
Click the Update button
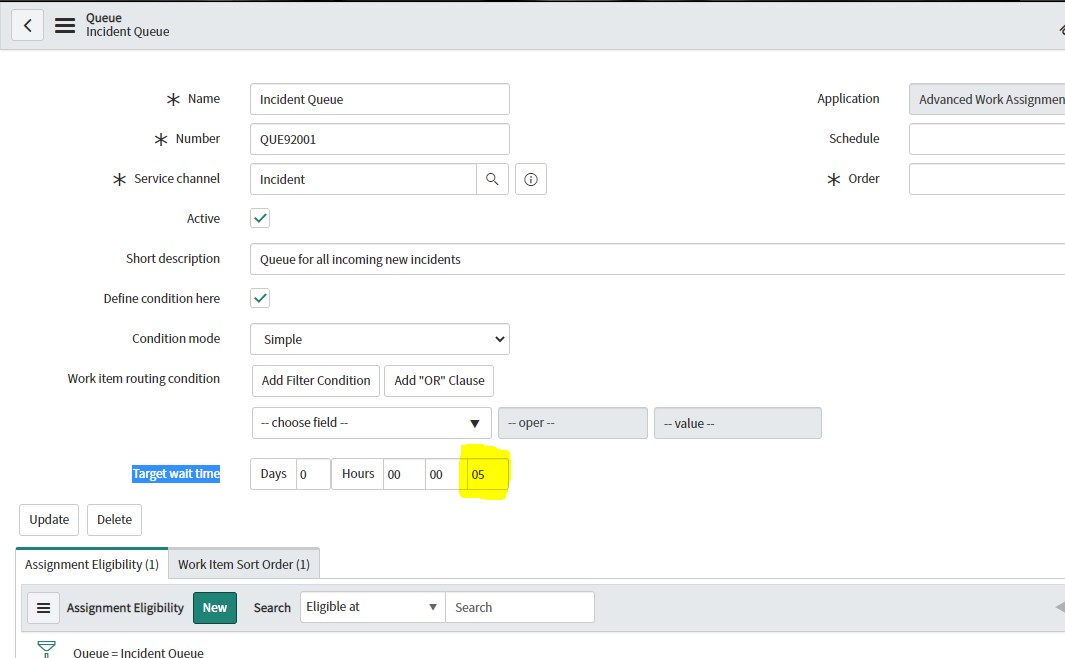48,519
